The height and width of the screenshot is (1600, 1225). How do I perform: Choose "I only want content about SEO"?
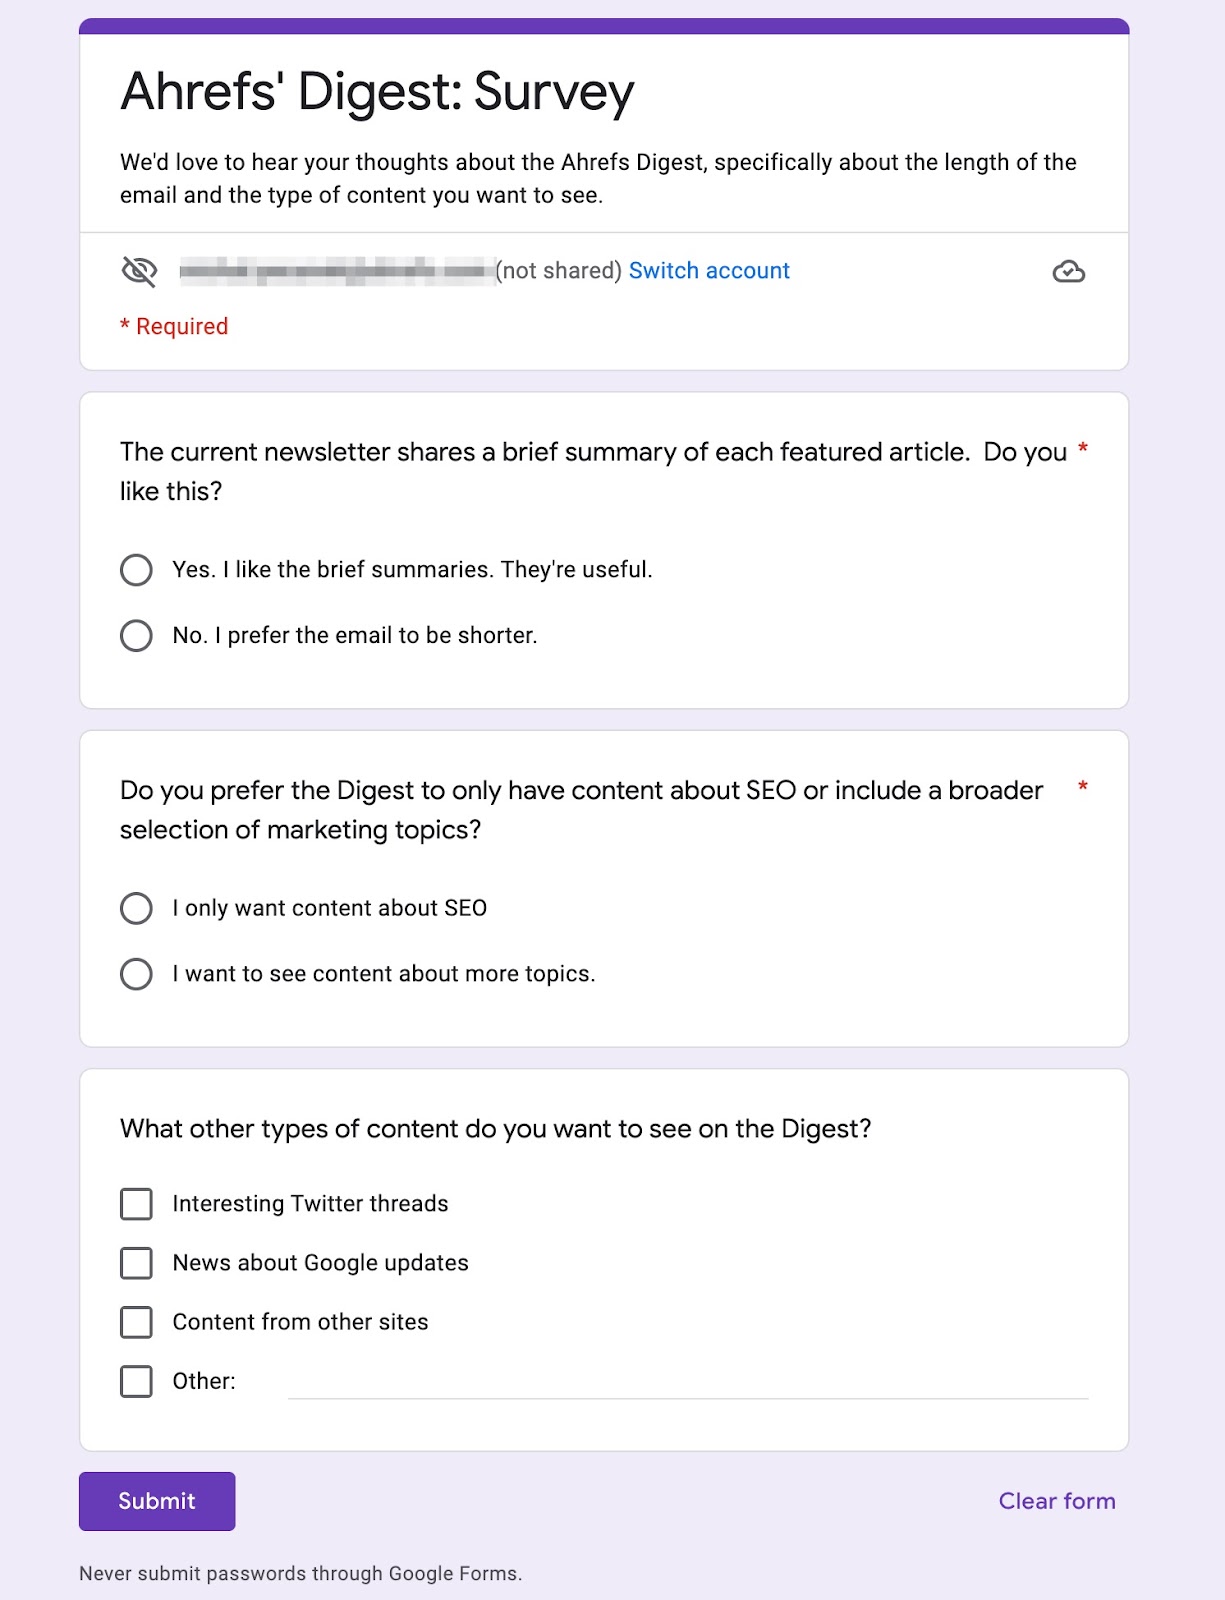tap(136, 909)
